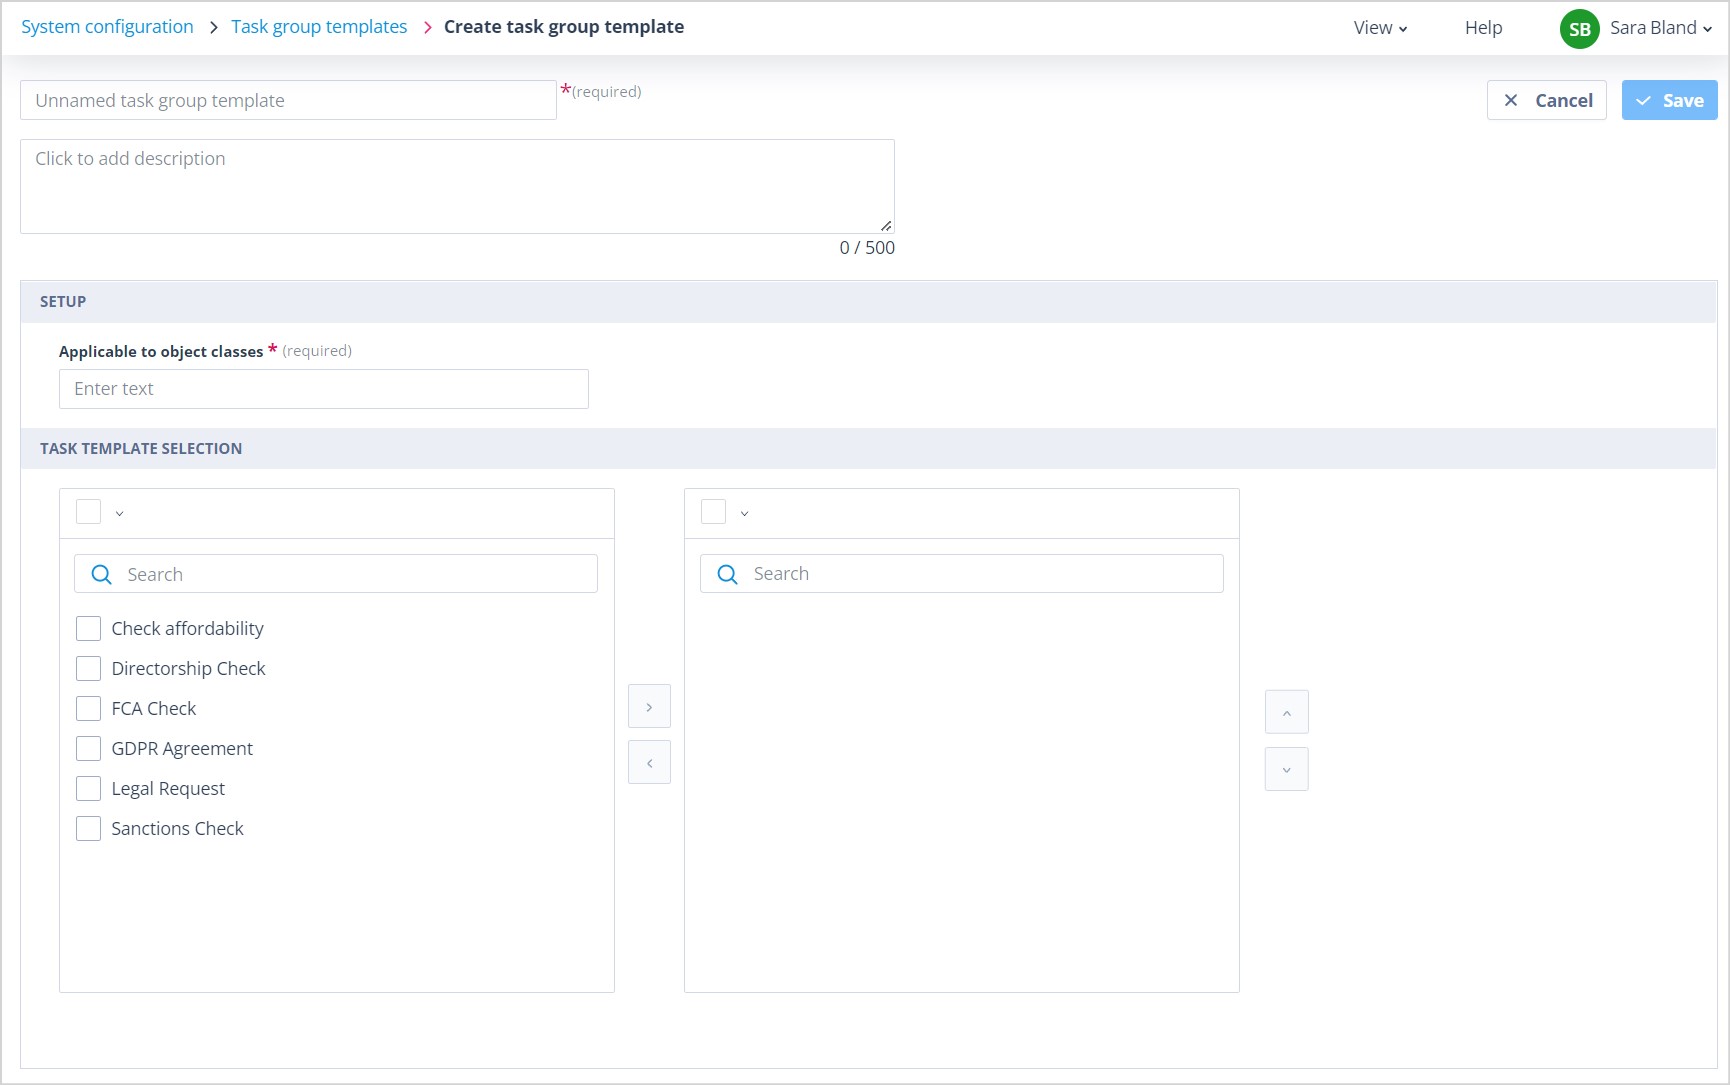Toggle select-all checkbox in selected templates list
The image size is (1730, 1085).
(x=713, y=512)
